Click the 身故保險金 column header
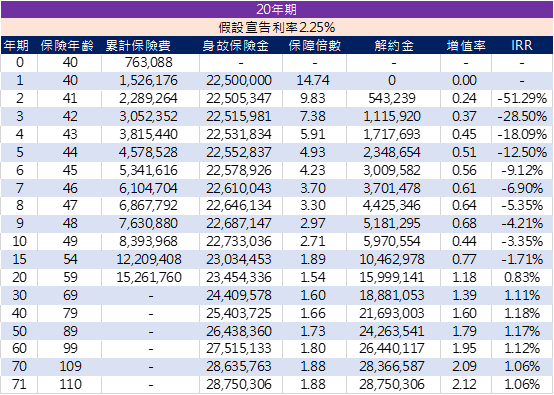 coord(236,46)
